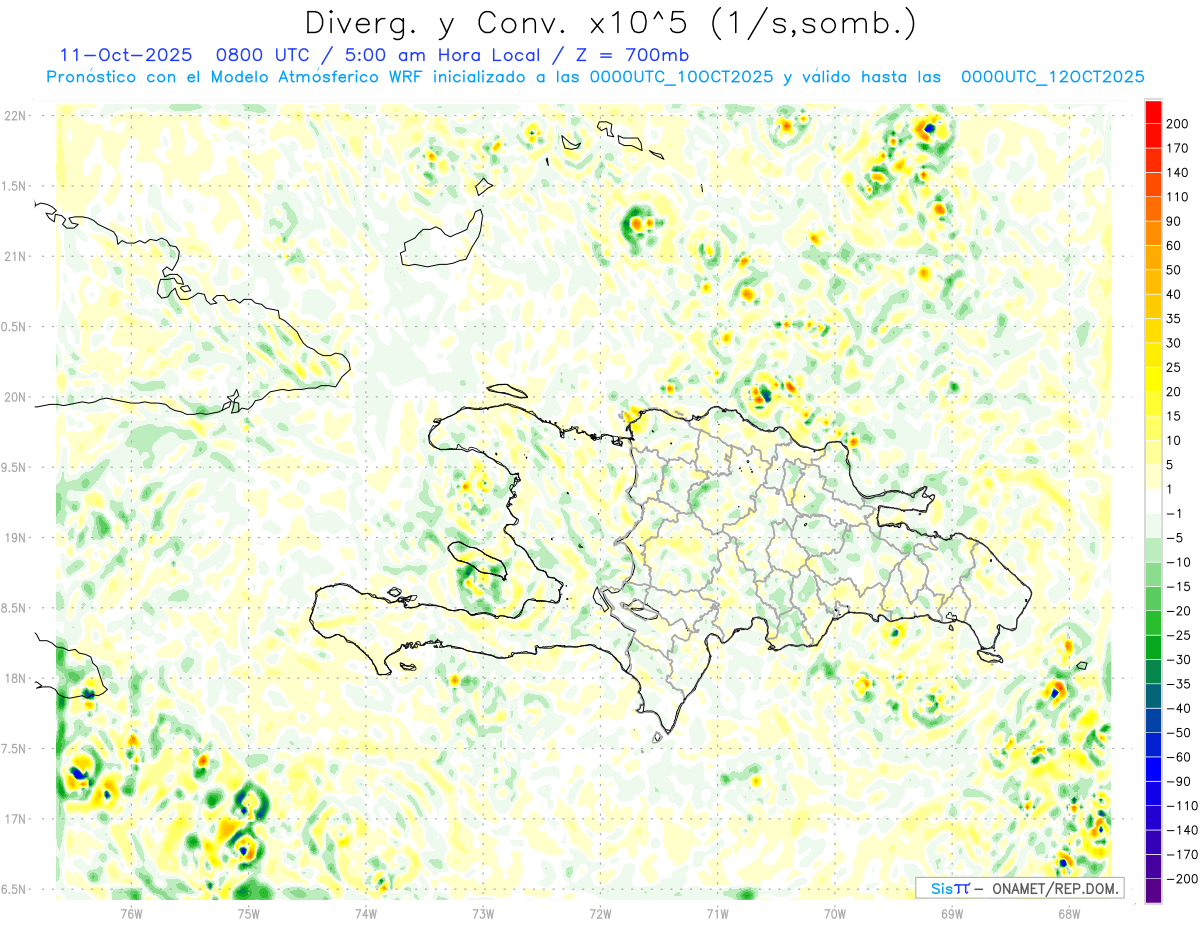The image size is (1200, 927).
Task: Click the -20 color scale value
Action: click(1180, 611)
